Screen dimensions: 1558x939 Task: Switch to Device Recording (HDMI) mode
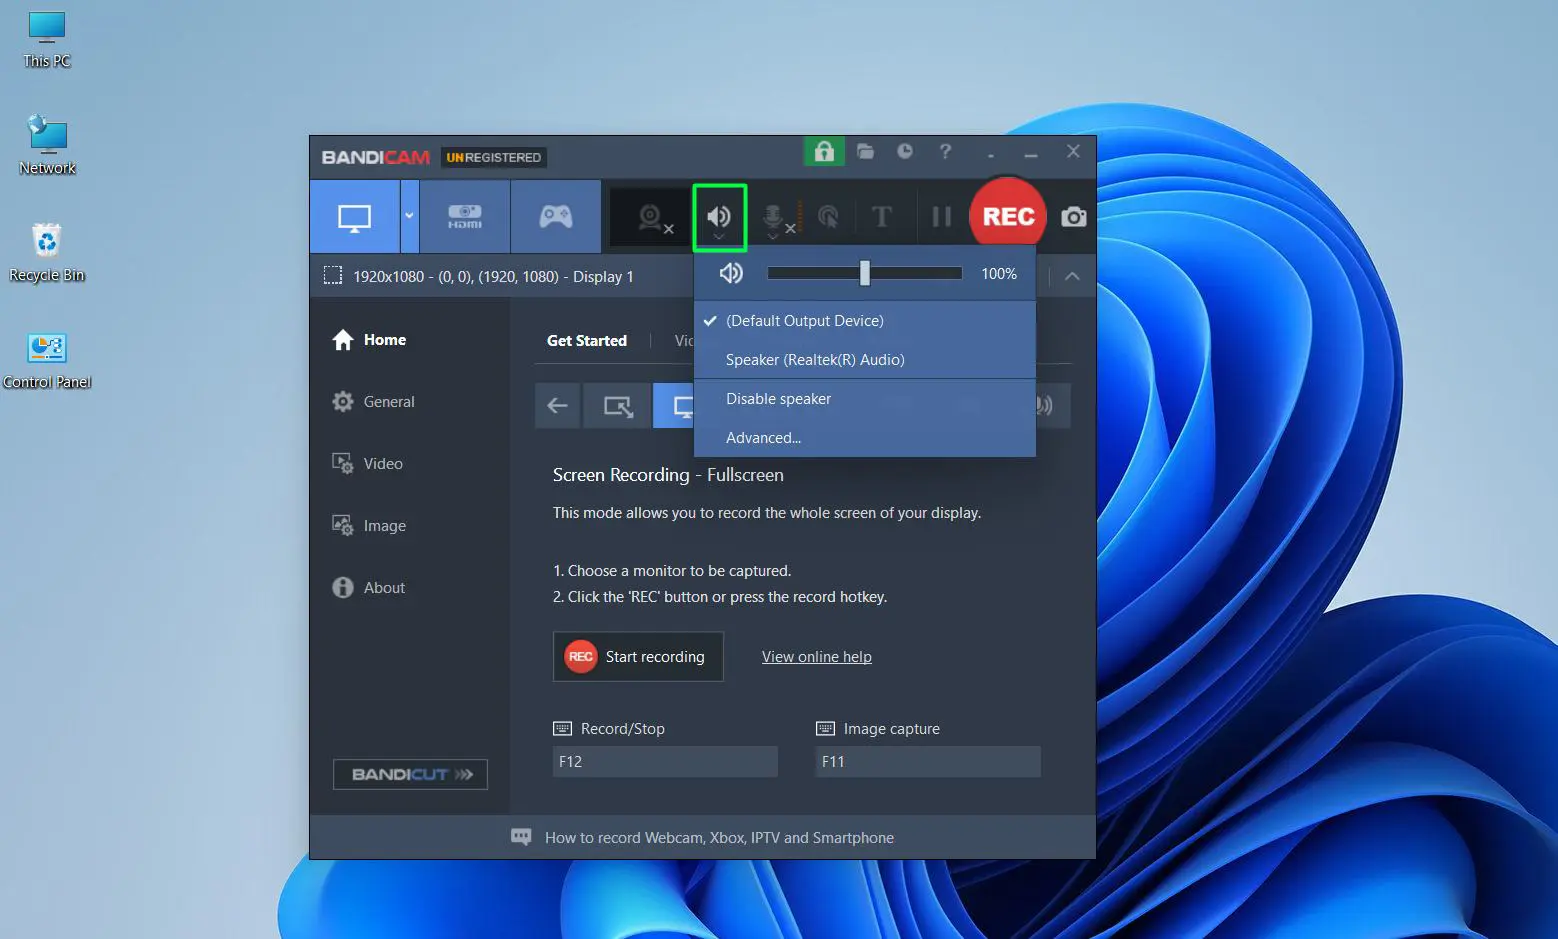tap(463, 215)
